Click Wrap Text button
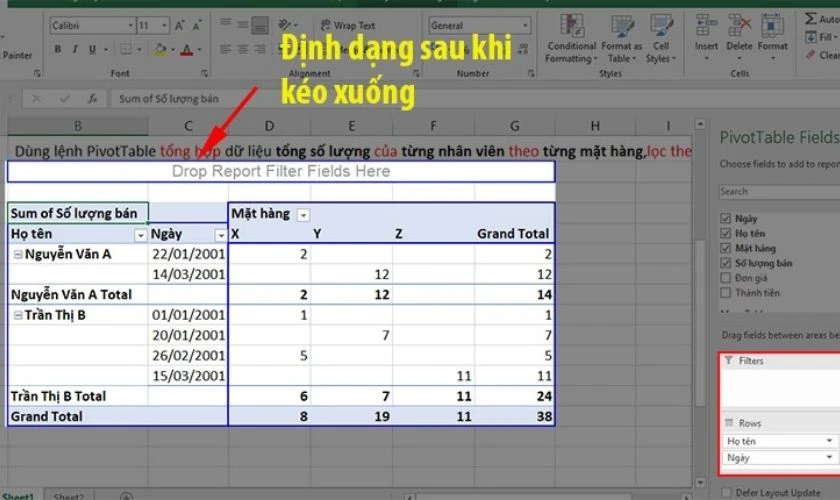The image size is (840, 500). coord(348,25)
